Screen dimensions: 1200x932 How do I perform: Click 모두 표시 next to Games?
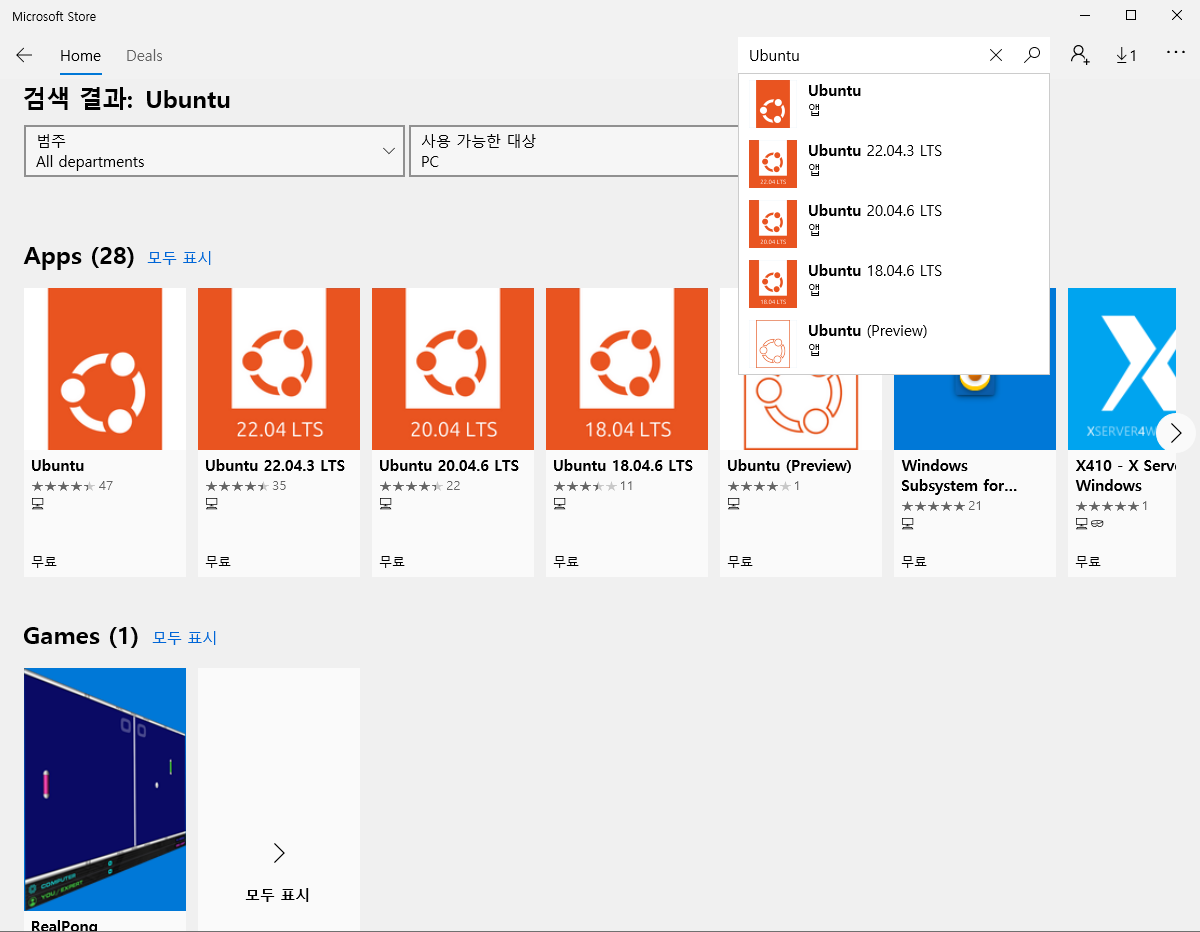click(x=184, y=638)
